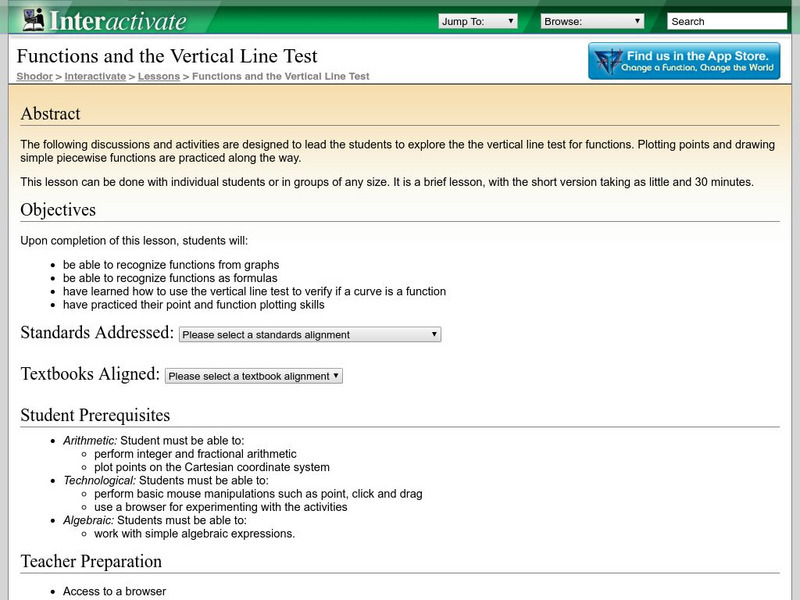Viewport: 800px width, 600px height.
Task: Open the Browse dropdown
Action: pyautogui.click(x=592, y=21)
